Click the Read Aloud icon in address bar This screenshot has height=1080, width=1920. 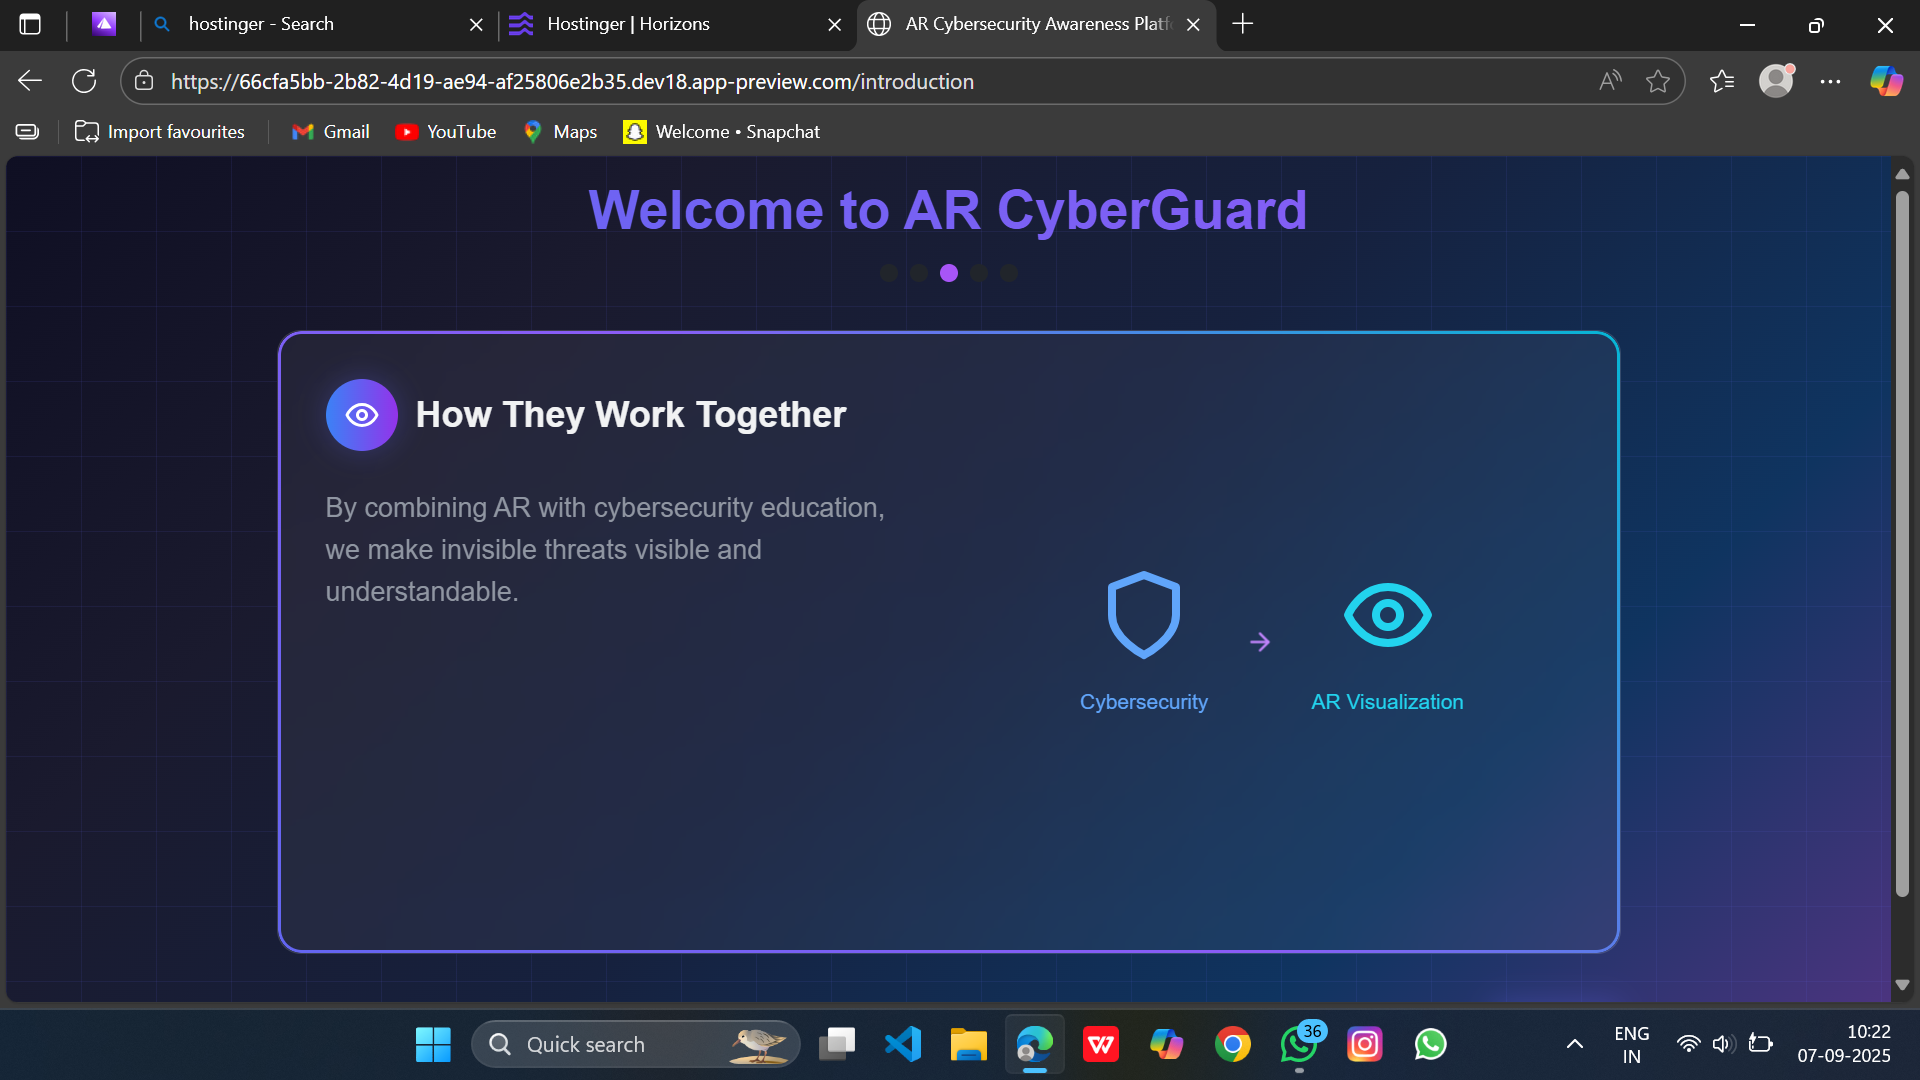1609,81
